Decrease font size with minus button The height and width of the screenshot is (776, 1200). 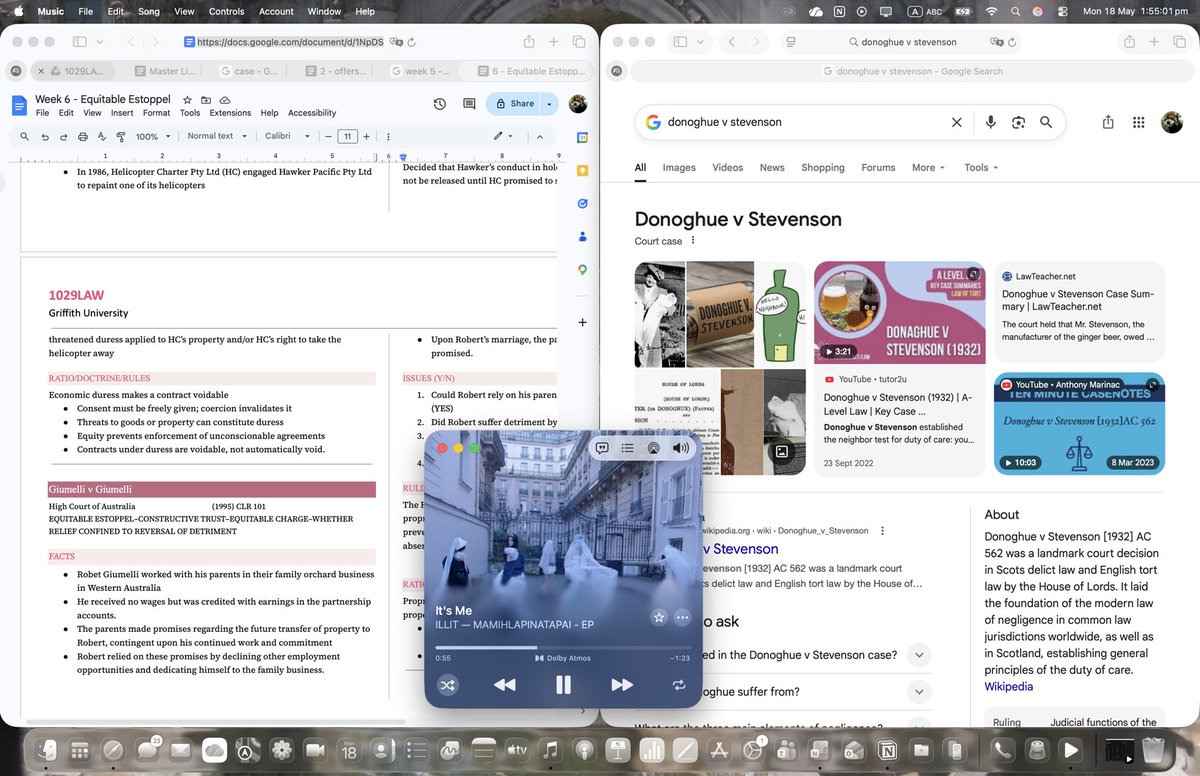tap(328, 136)
